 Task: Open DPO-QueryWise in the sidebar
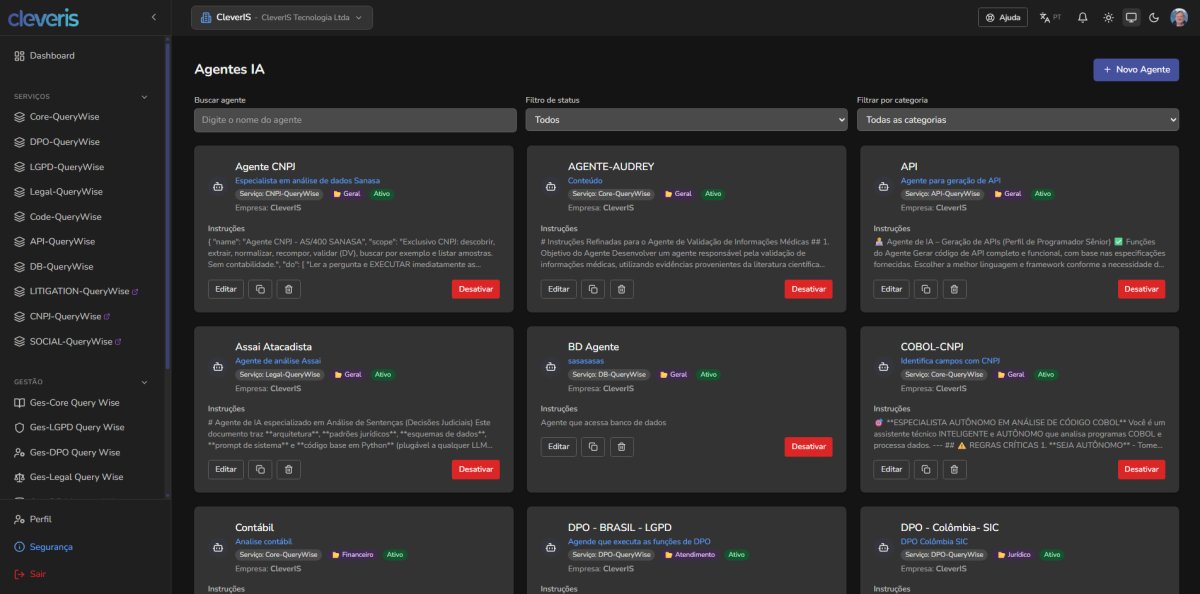coord(65,142)
